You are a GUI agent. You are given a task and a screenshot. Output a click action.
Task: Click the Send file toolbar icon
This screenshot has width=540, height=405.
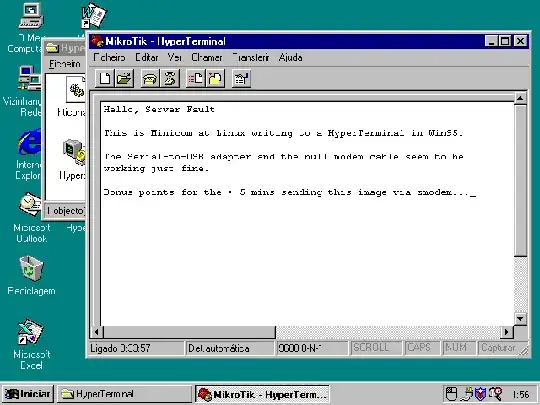196,79
